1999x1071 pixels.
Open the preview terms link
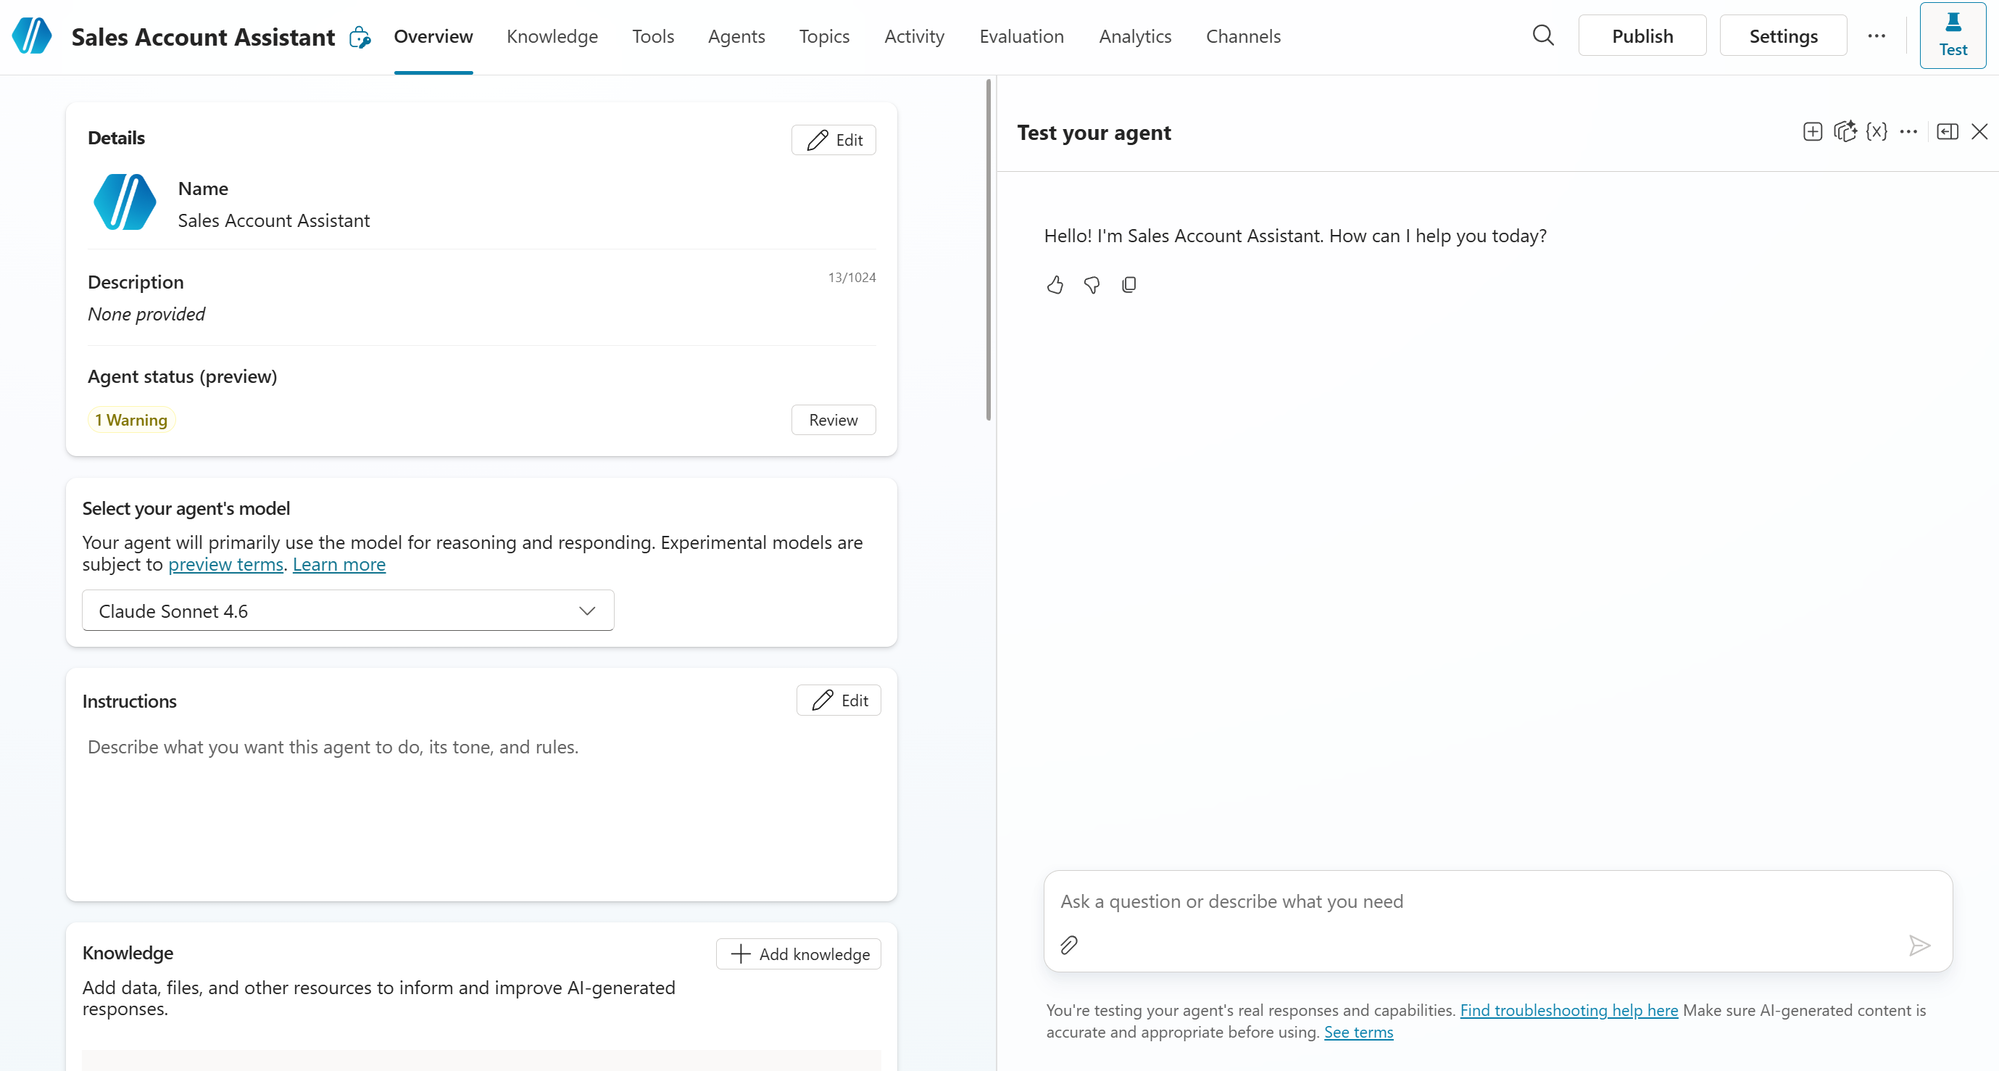click(225, 565)
